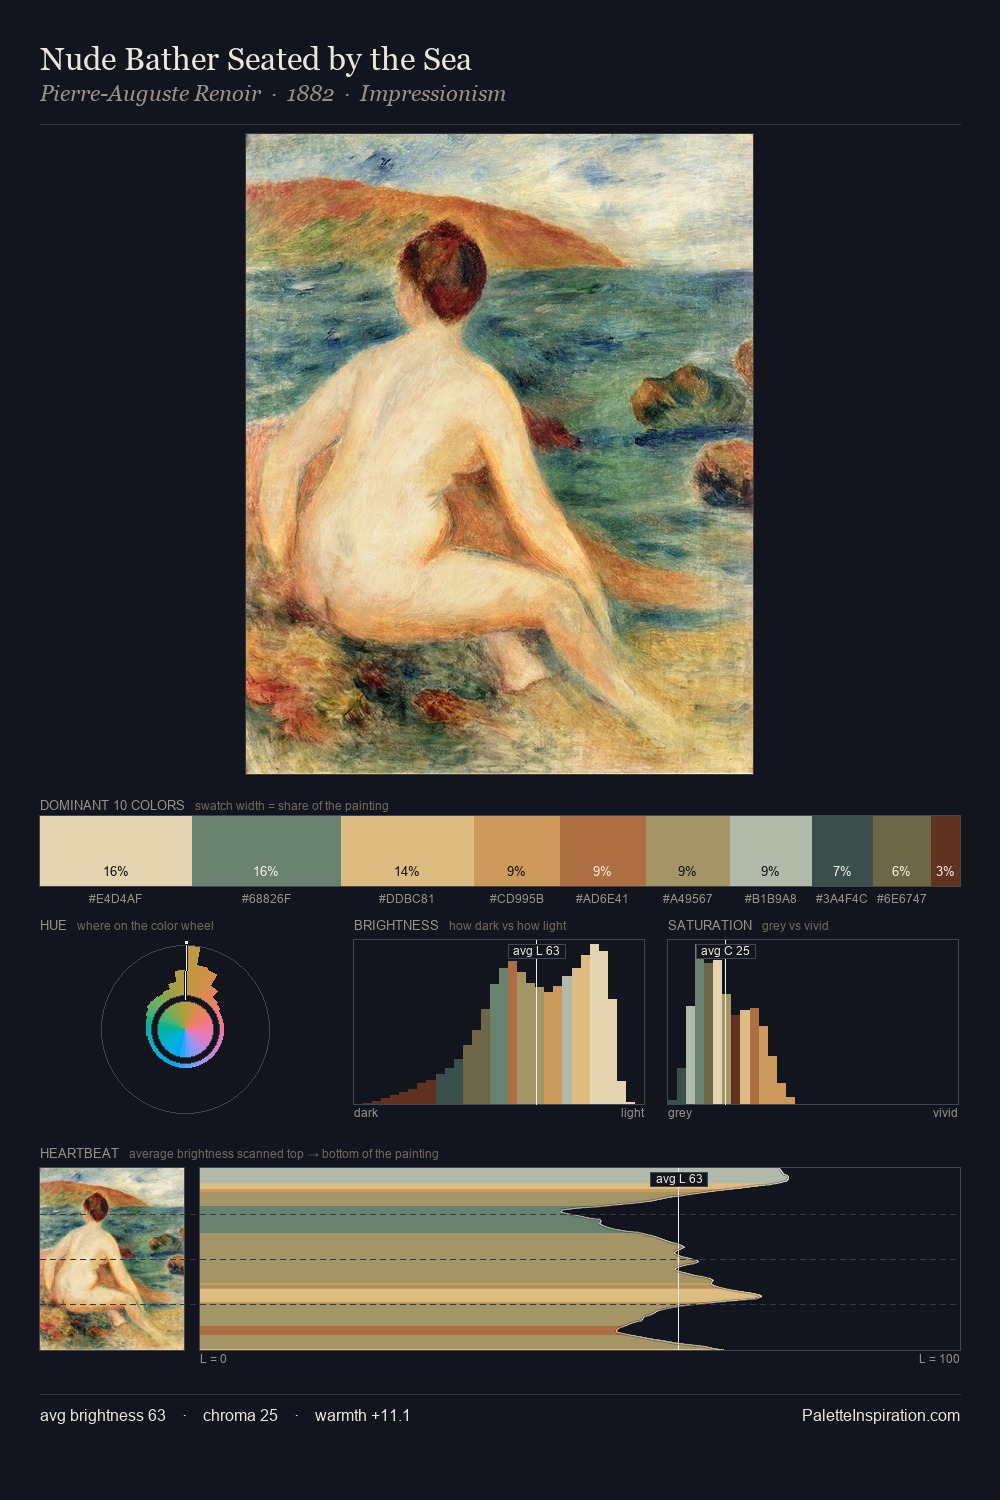Click the painting title heading

(x=256, y=59)
